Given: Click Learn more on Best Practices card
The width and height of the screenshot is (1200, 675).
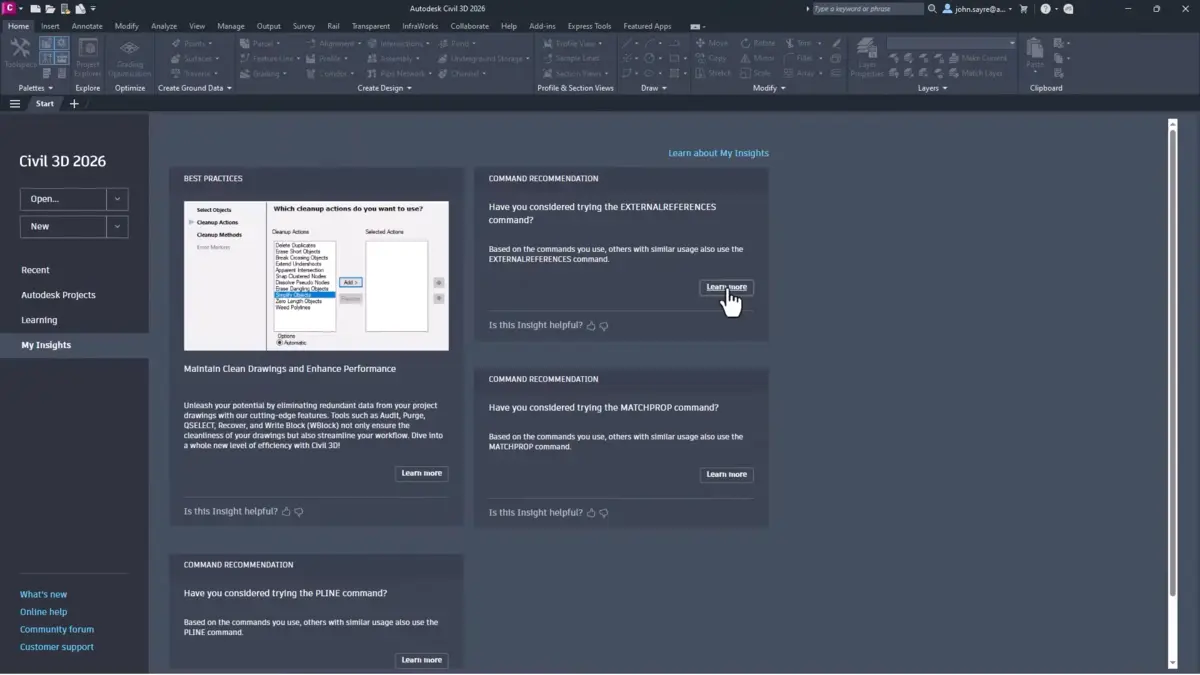Looking at the screenshot, I should [421, 473].
